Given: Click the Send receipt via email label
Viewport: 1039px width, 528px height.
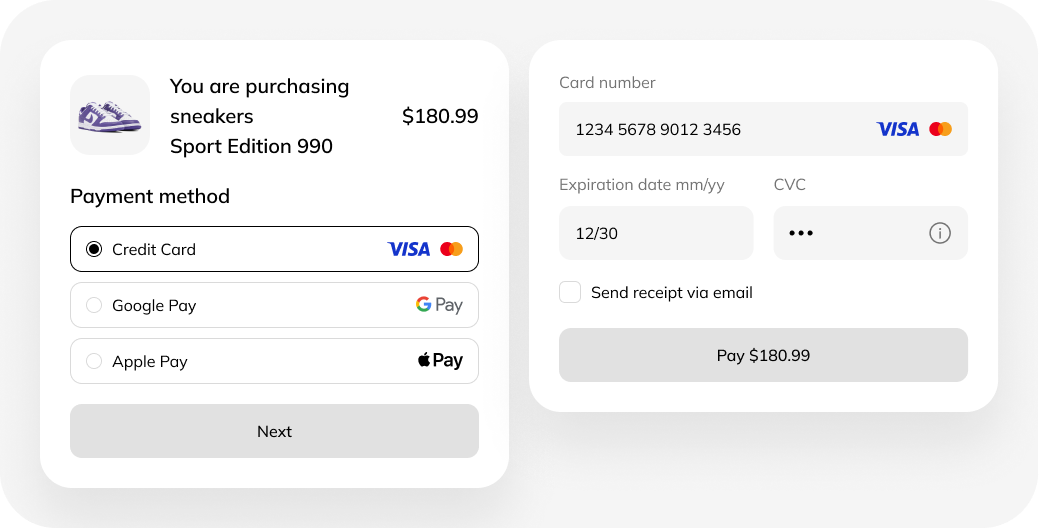Looking at the screenshot, I should pos(671,293).
